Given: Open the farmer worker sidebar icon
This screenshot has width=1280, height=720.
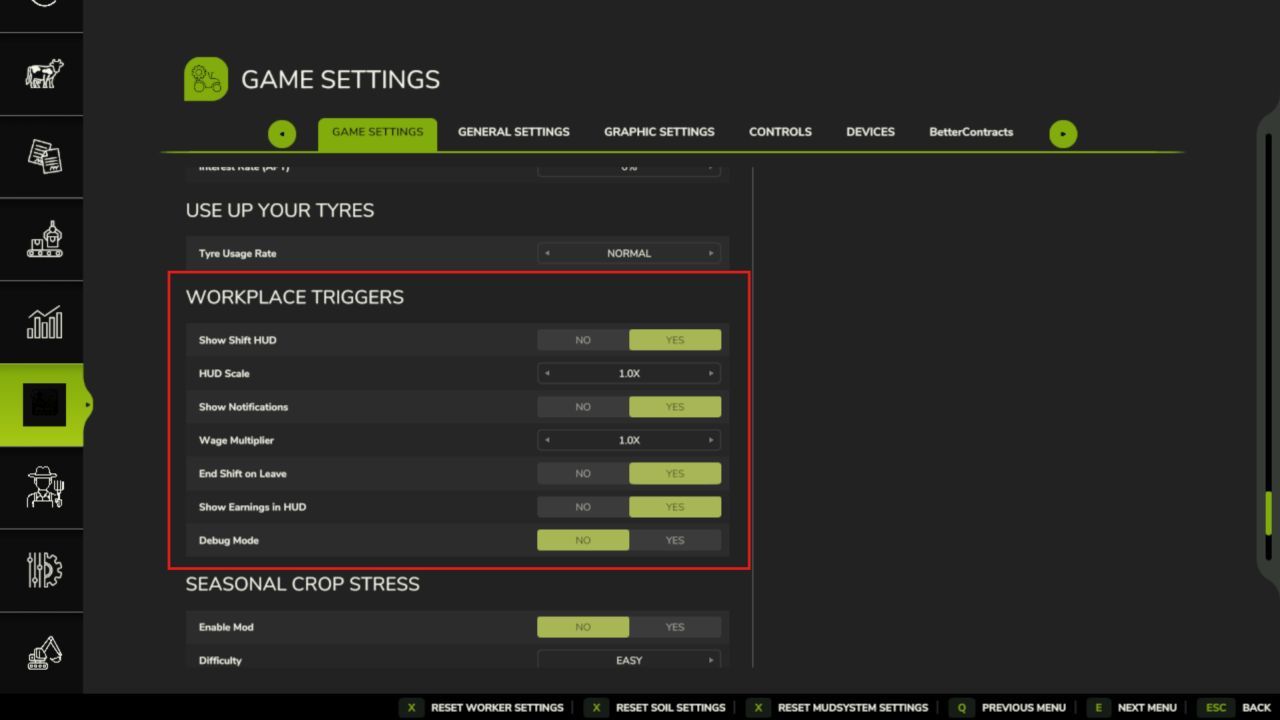Looking at the screenshot, I should click(43, 488).
